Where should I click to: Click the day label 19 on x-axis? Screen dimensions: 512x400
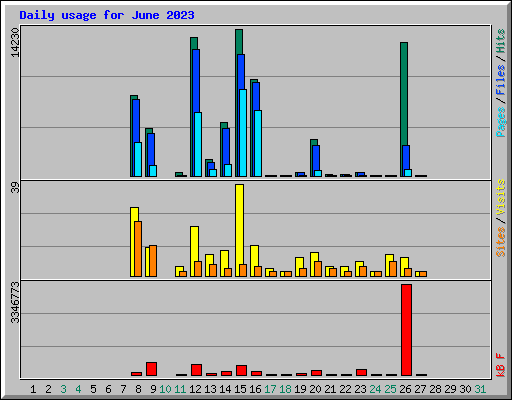tap(300, 389)
